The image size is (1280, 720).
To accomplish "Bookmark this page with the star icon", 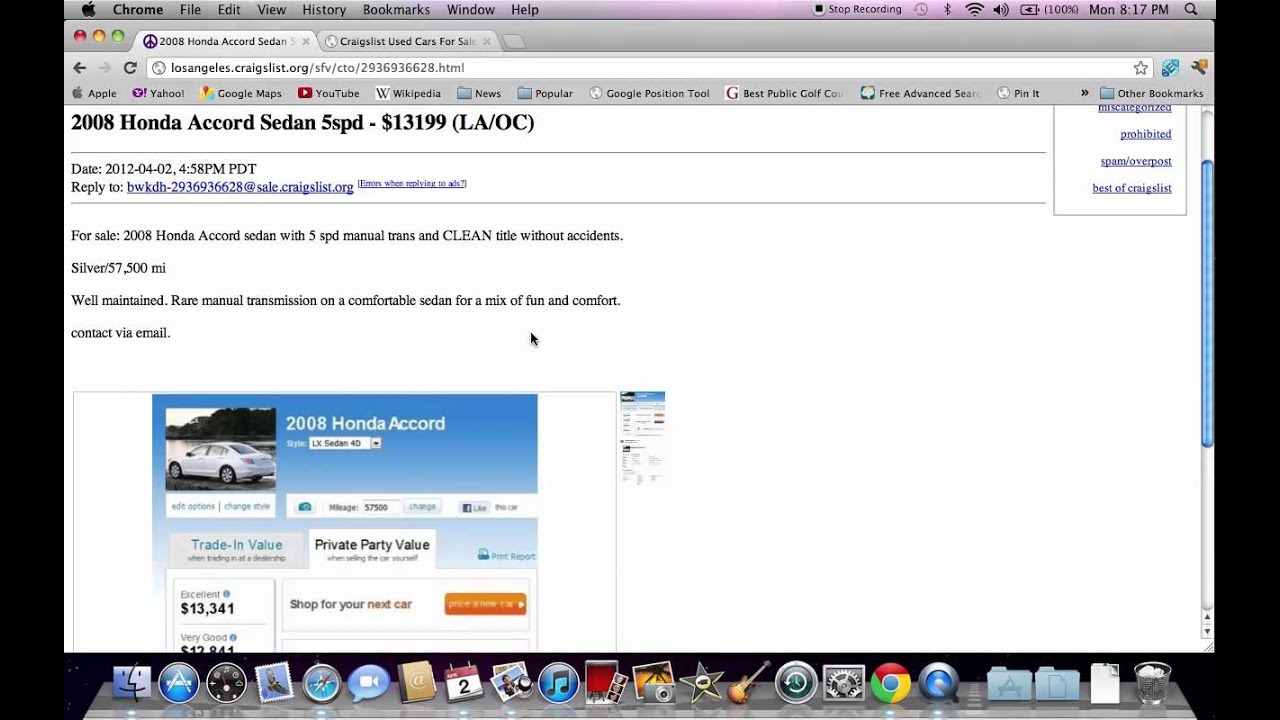I will point(1141,68).
